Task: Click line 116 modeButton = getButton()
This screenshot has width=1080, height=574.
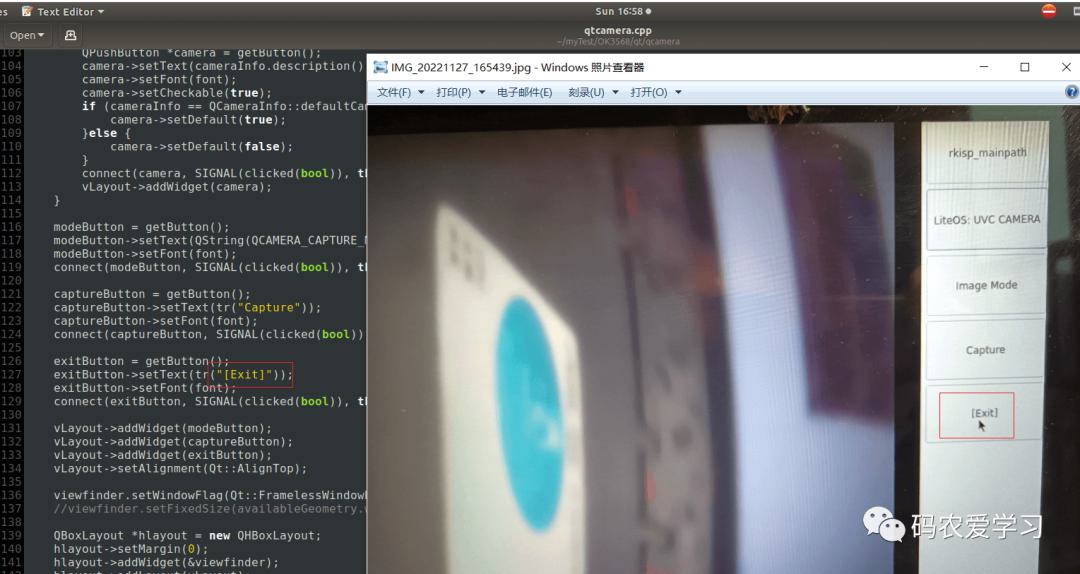Action: (x=141, y=227)
